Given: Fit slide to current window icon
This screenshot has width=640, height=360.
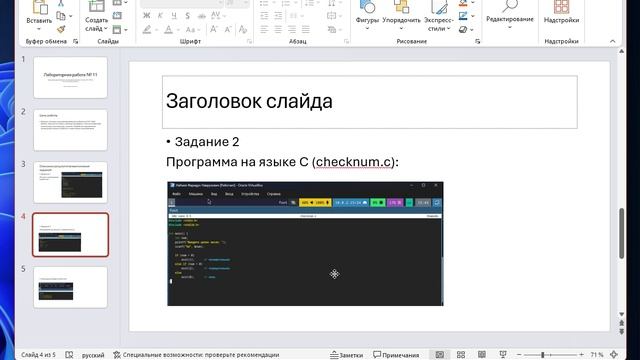Looking at the screenshot, I should point(614,355).
